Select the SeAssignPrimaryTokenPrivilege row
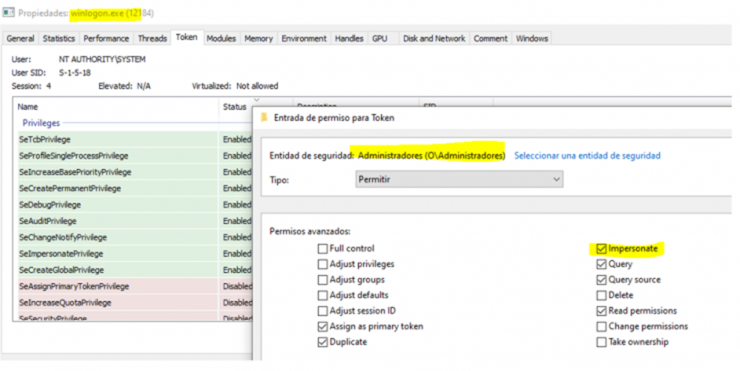740x371 pixels. (x=117, y=287)
